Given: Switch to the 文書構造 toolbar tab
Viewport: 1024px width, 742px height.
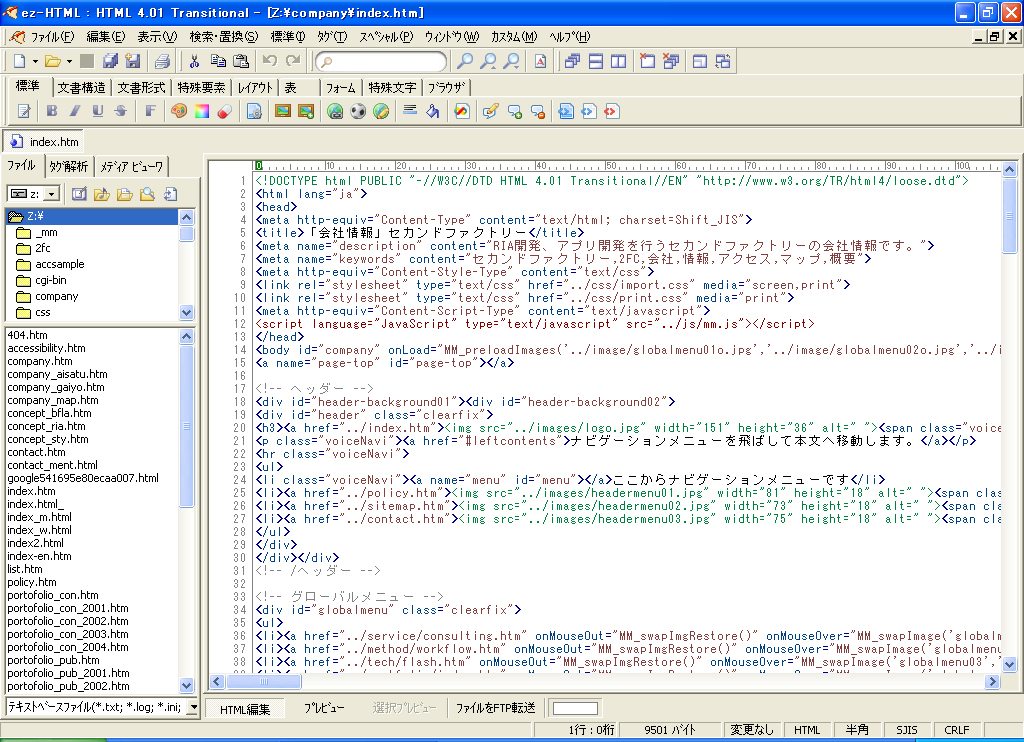Looking at the screenshot, I should point(81,88).
